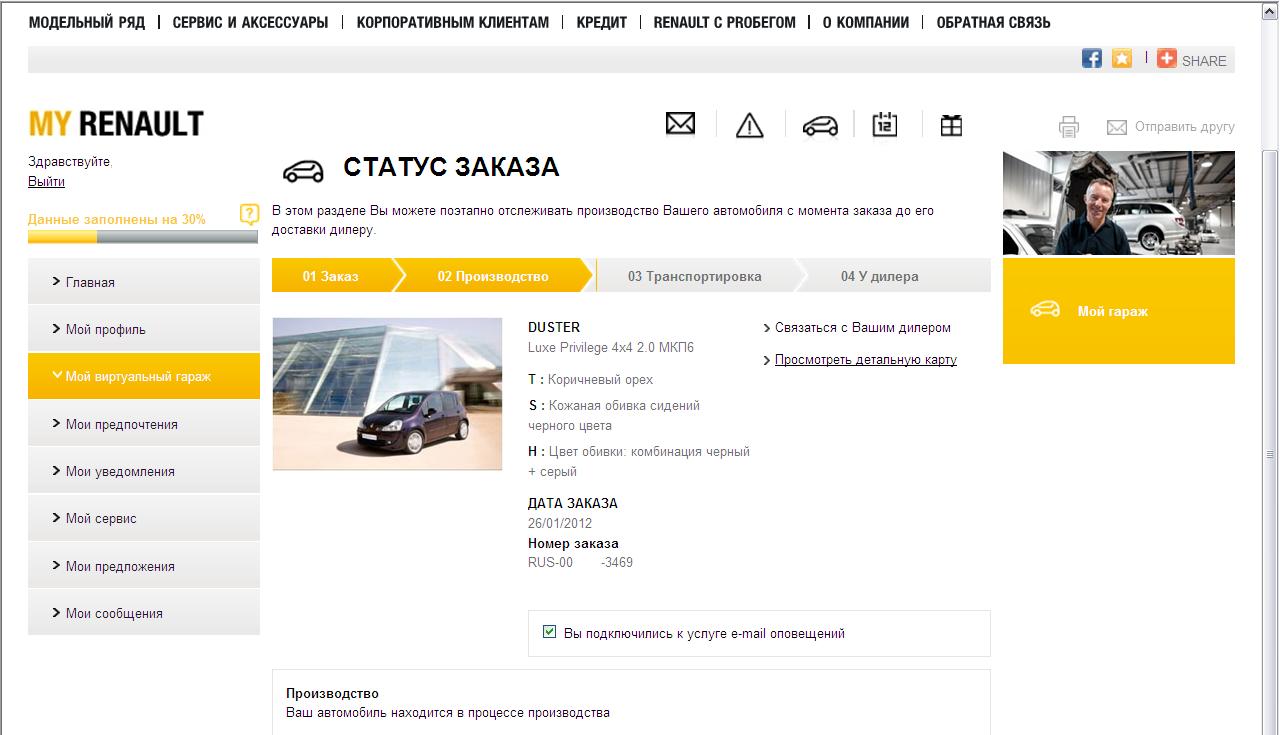Share the page on Facebook

pos(1092,59)
